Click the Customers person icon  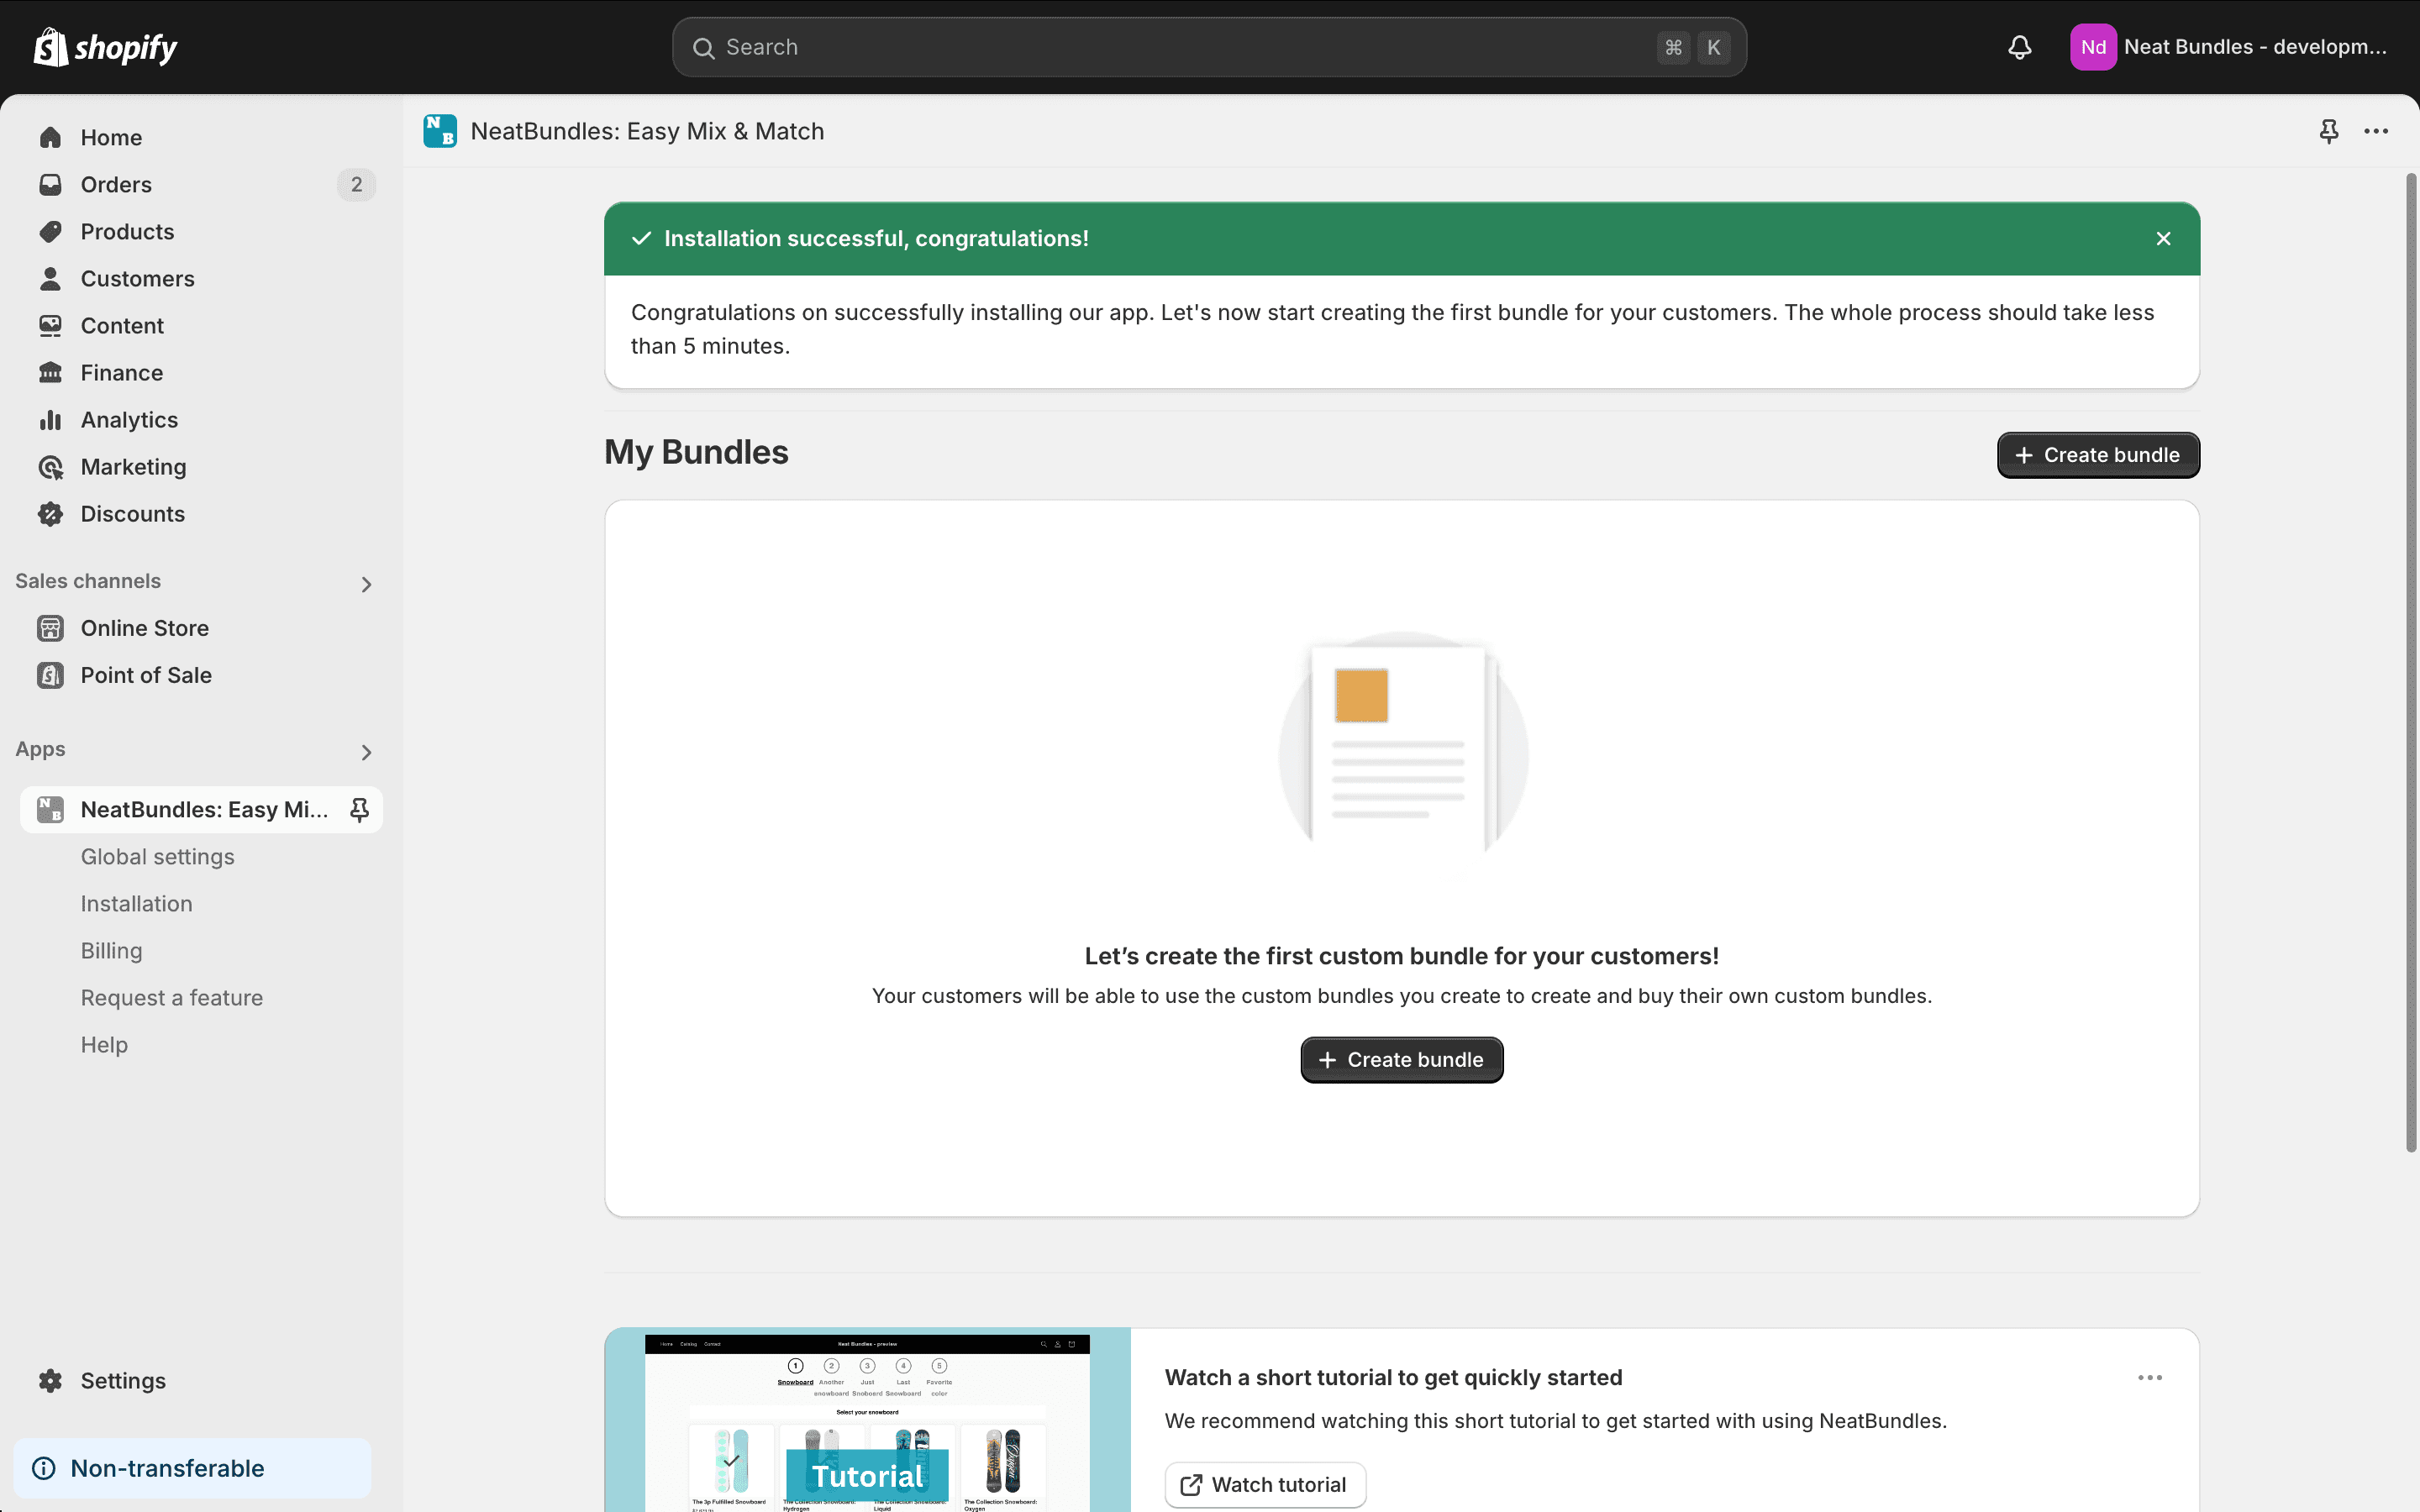pos(50,278)
